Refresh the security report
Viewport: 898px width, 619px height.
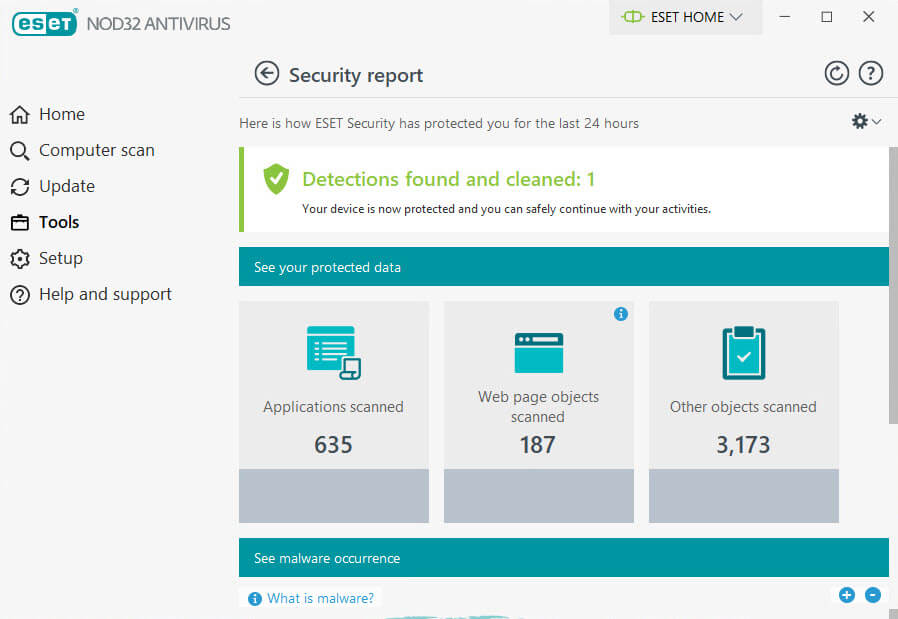[836, 73]
